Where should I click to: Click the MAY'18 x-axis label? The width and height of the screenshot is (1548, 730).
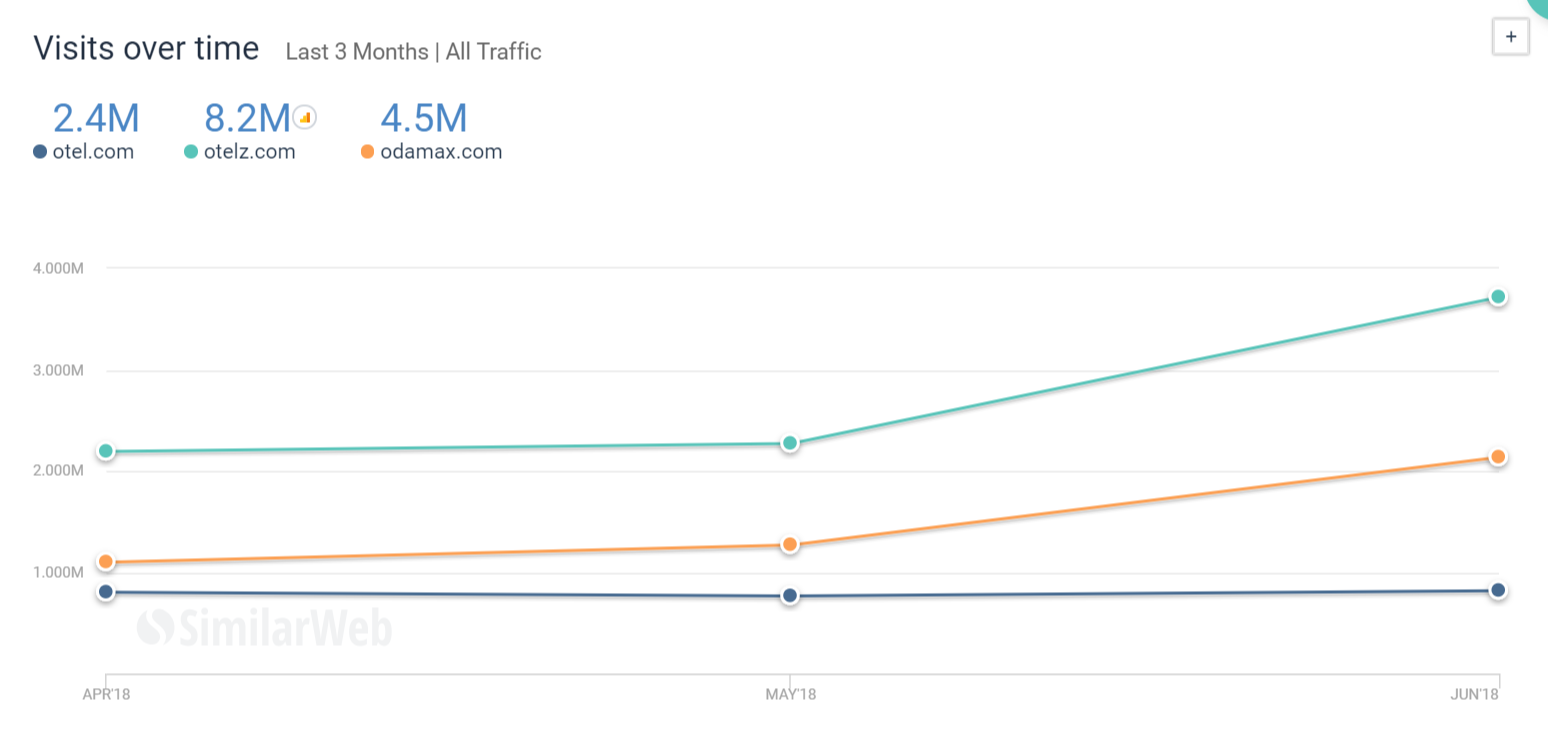(790, 694)
